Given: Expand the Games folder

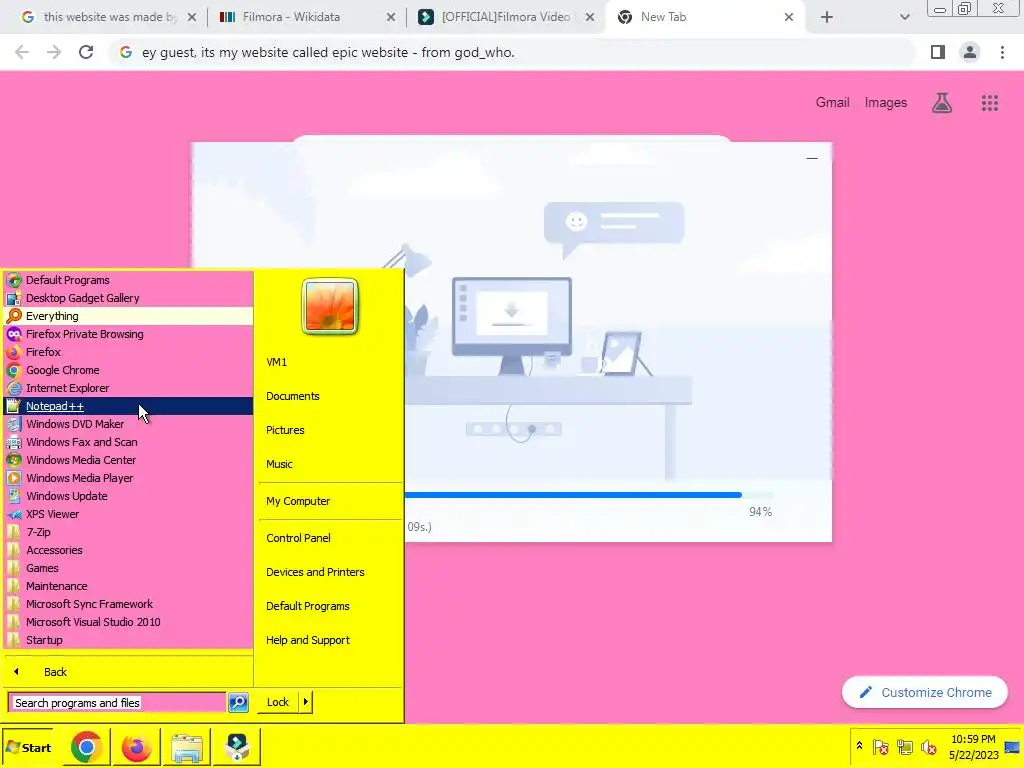Looking at the screenshot, I should [128, 568].
